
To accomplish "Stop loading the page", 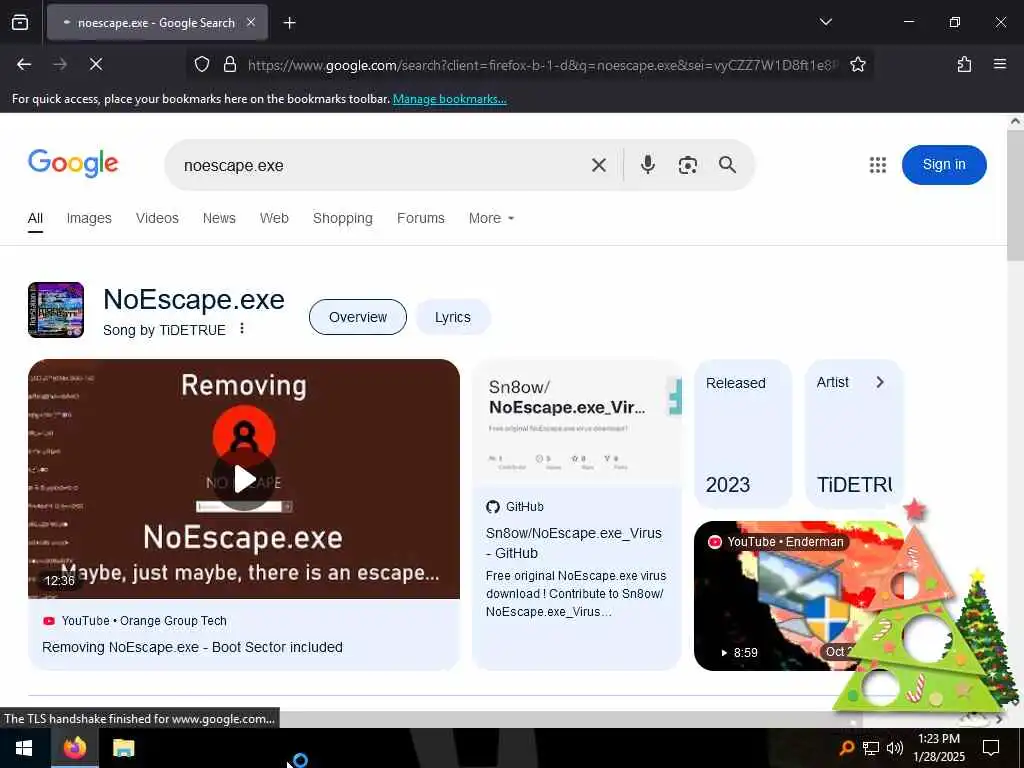I will (96, 64).
